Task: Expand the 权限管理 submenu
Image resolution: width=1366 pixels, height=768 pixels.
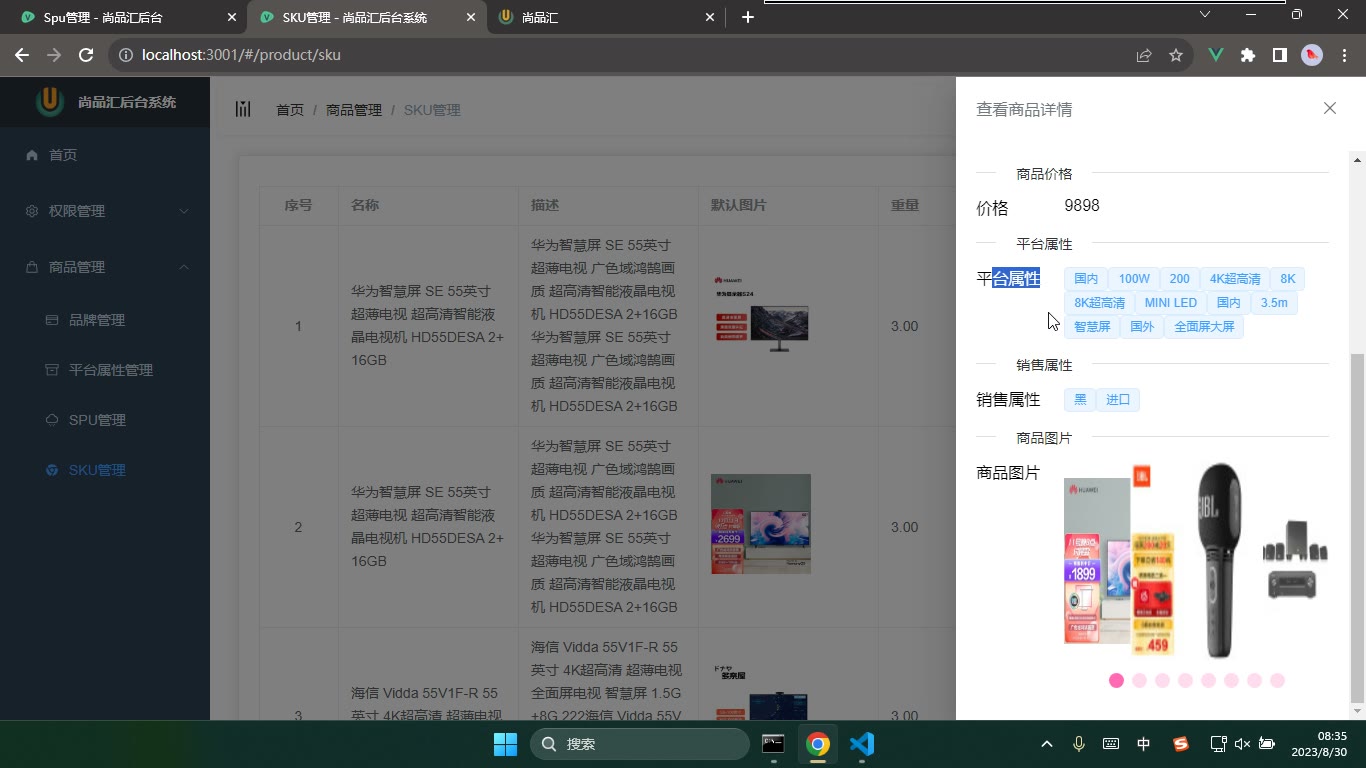Action: click(x=105, y=211)
